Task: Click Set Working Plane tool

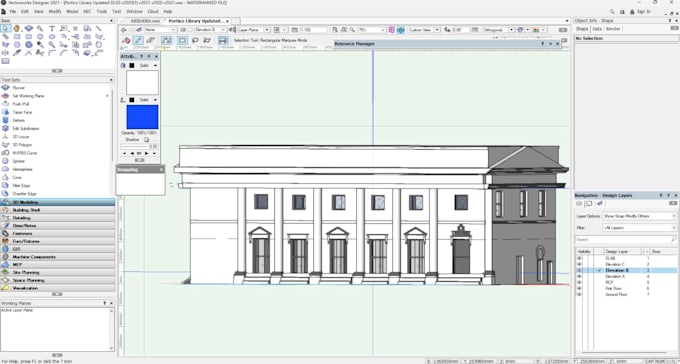Action: [x=28, y=96]
